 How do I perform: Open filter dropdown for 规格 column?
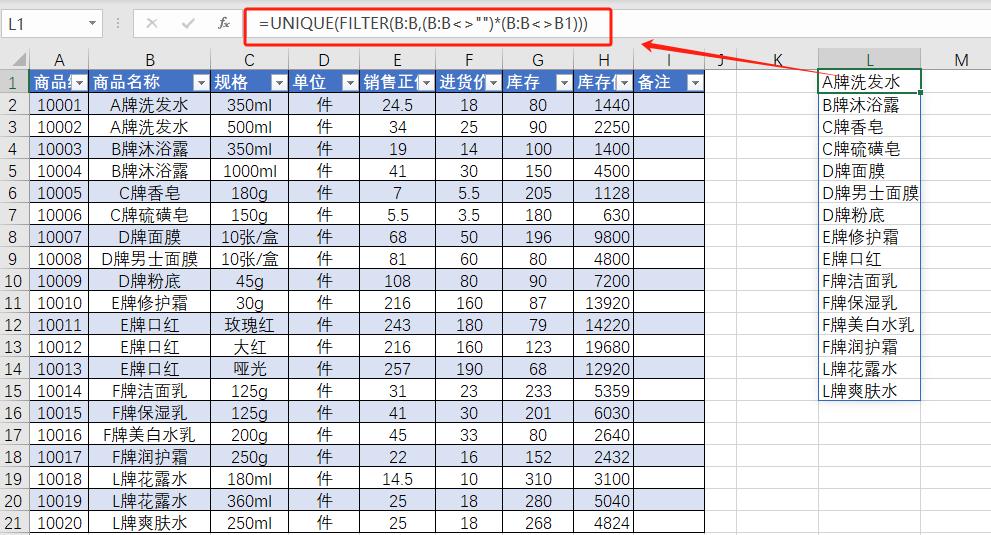pos(279,82)
